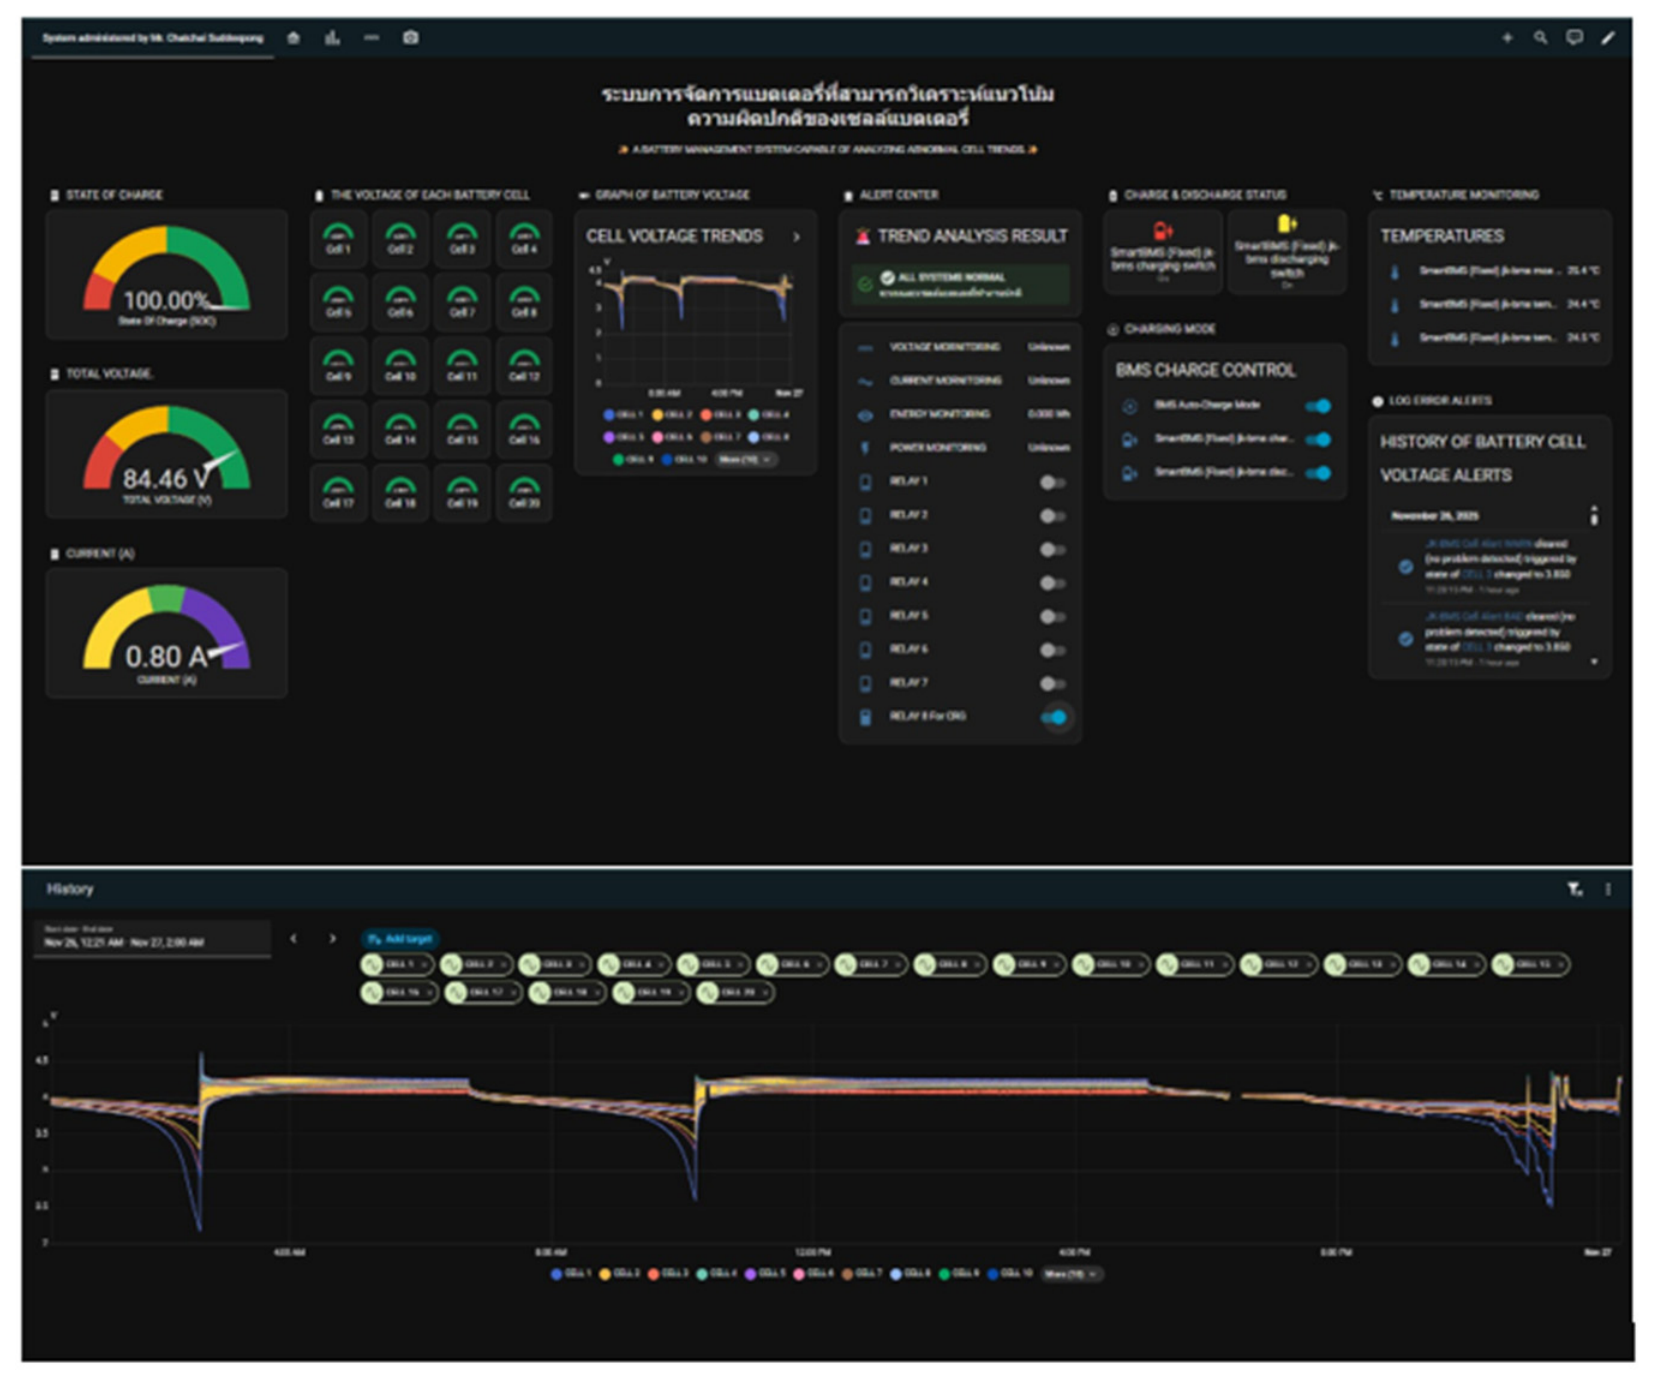Toggle RELAY 1 switch on
The image size is (1653, 1382).
1052,482
